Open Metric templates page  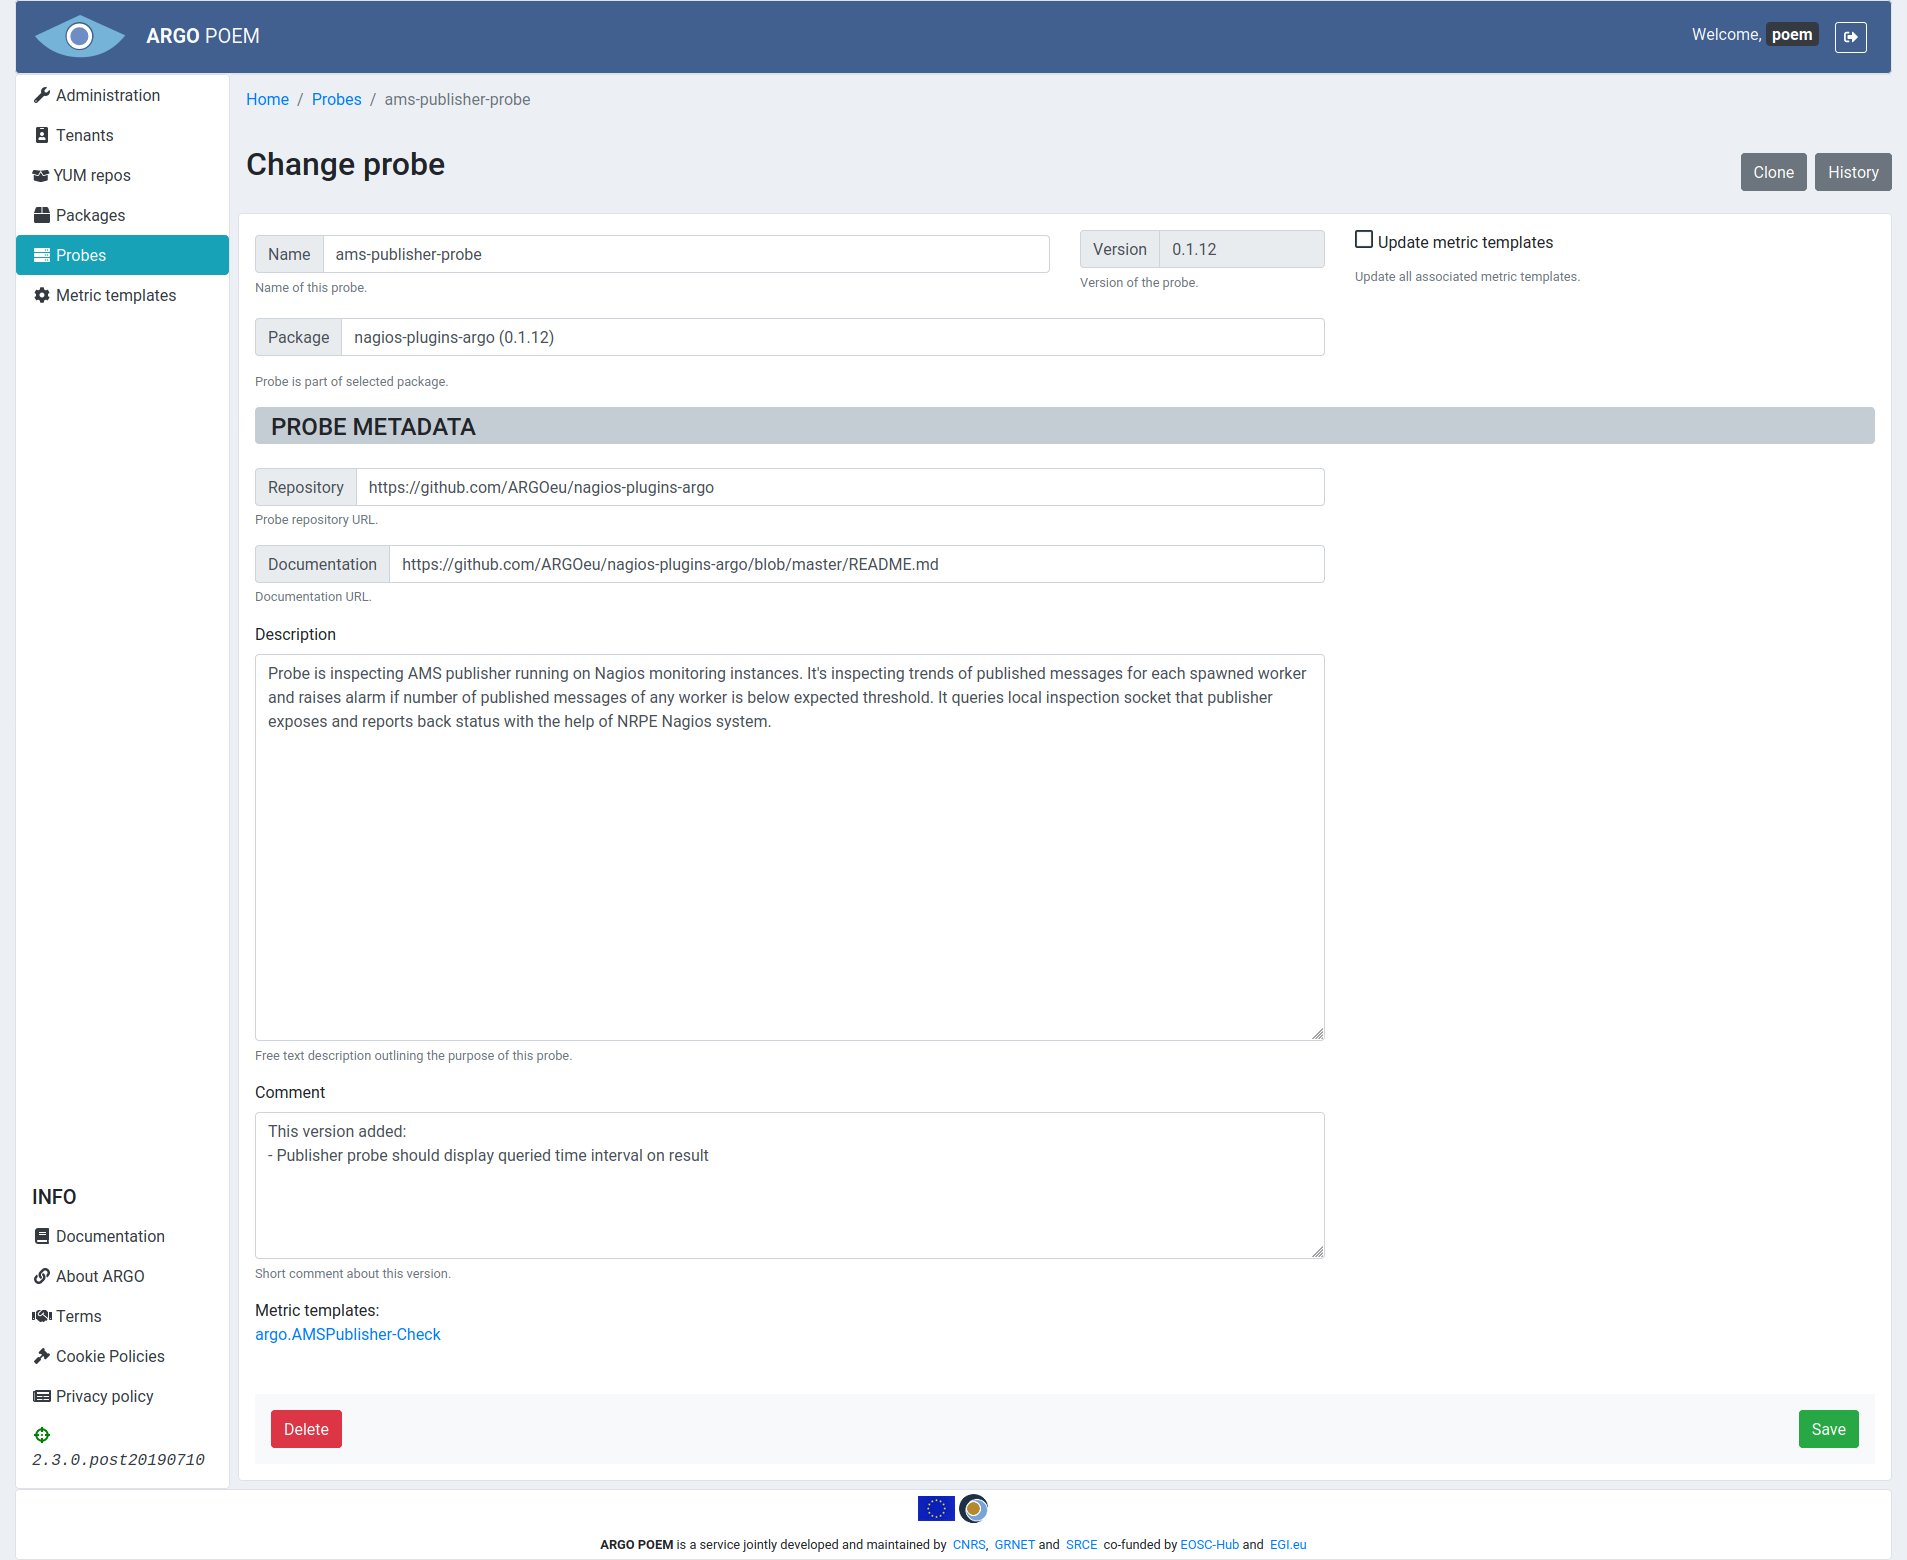coord(122,295)
